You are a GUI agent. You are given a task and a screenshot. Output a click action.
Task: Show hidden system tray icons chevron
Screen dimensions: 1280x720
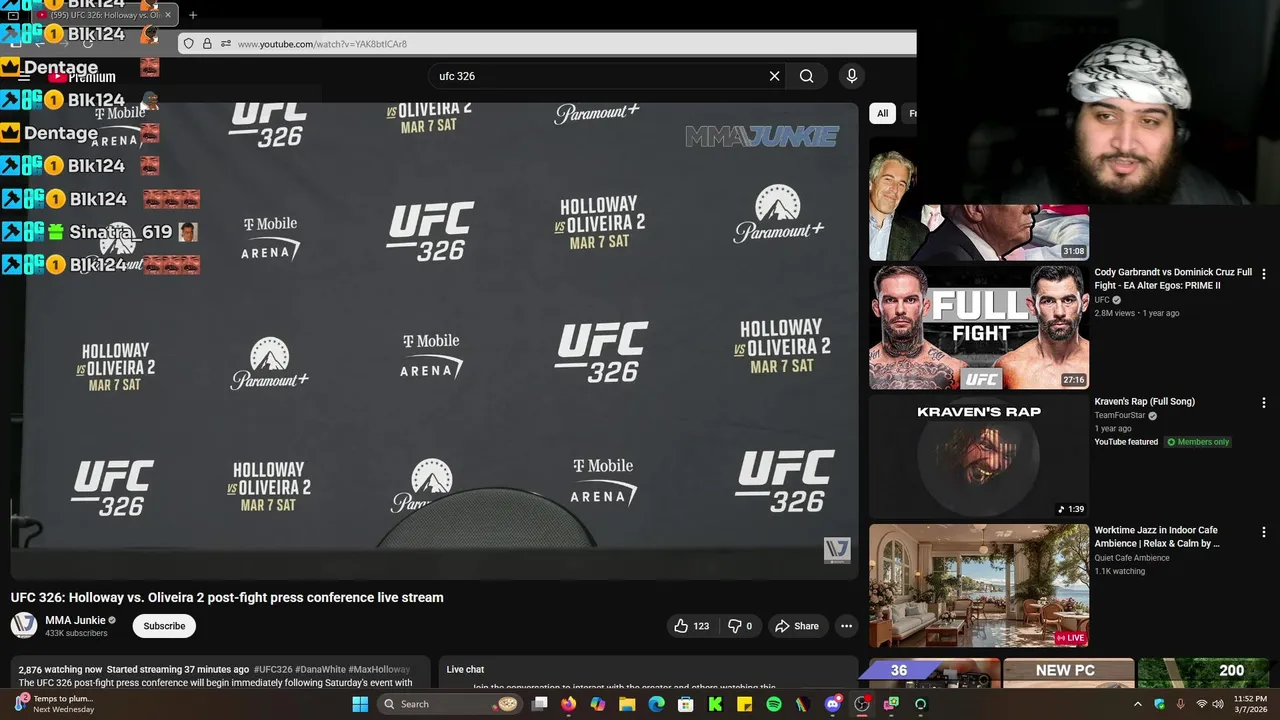pos(1137,704)
